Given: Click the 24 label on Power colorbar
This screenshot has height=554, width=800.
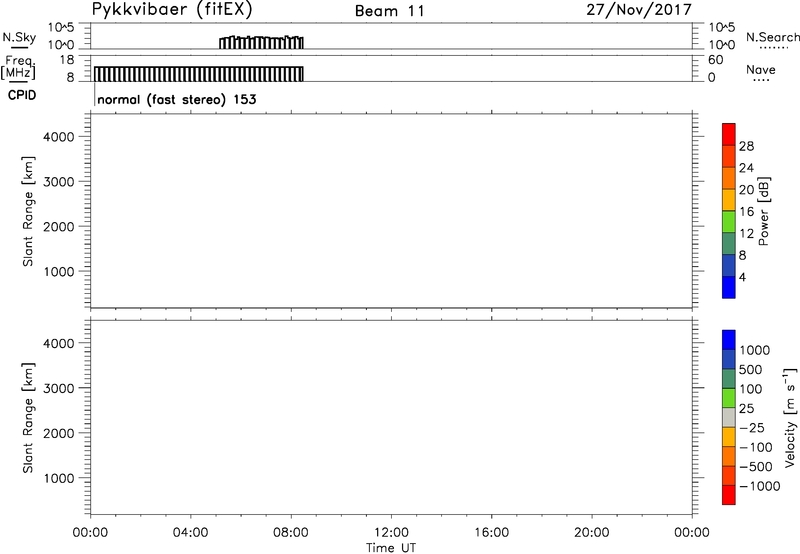Looking at the screenshot, I should [x=746, y=168].
